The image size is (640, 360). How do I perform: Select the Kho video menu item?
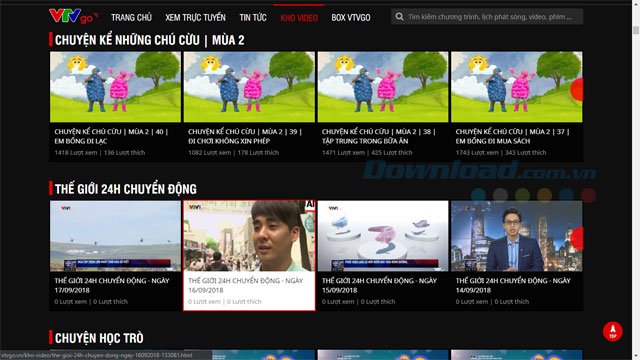299,18
